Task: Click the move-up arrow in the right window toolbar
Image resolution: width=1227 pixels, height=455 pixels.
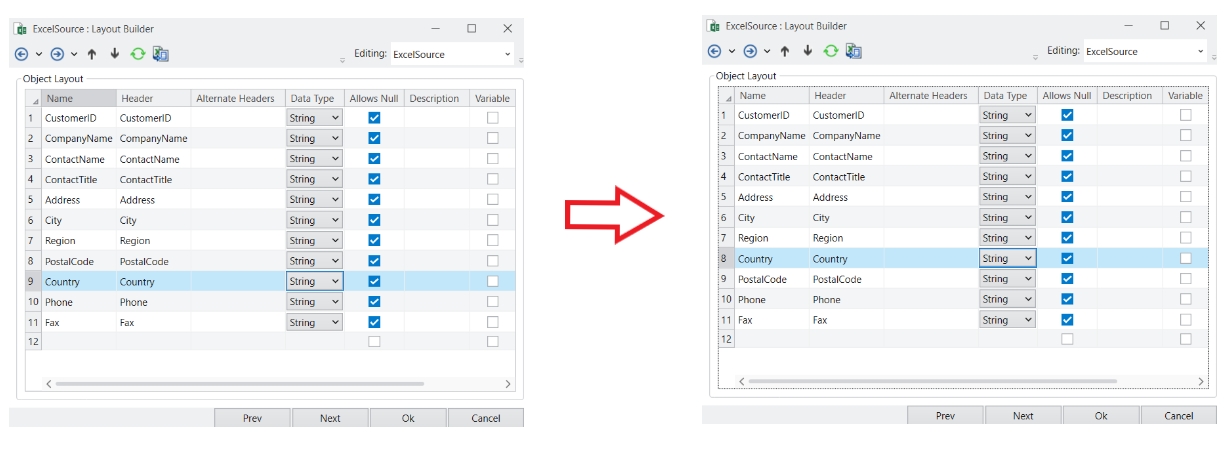Action: (x=785, y=51)
